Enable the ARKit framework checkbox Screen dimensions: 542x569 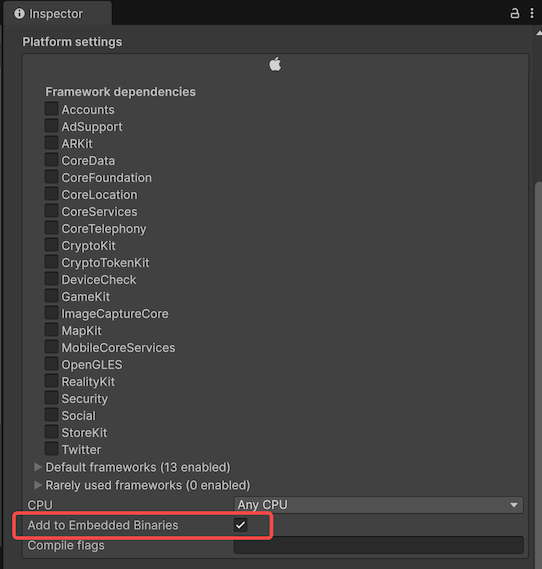(52, 143)
